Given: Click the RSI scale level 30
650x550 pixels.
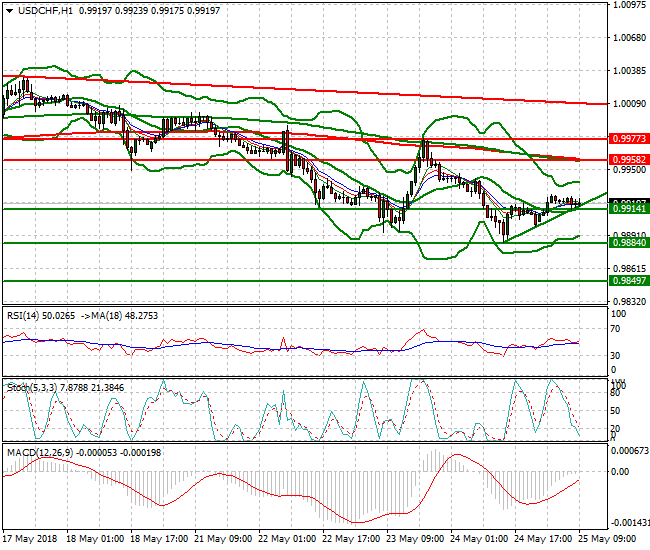Looking at the screenshot, I should [x=616, y=356].
